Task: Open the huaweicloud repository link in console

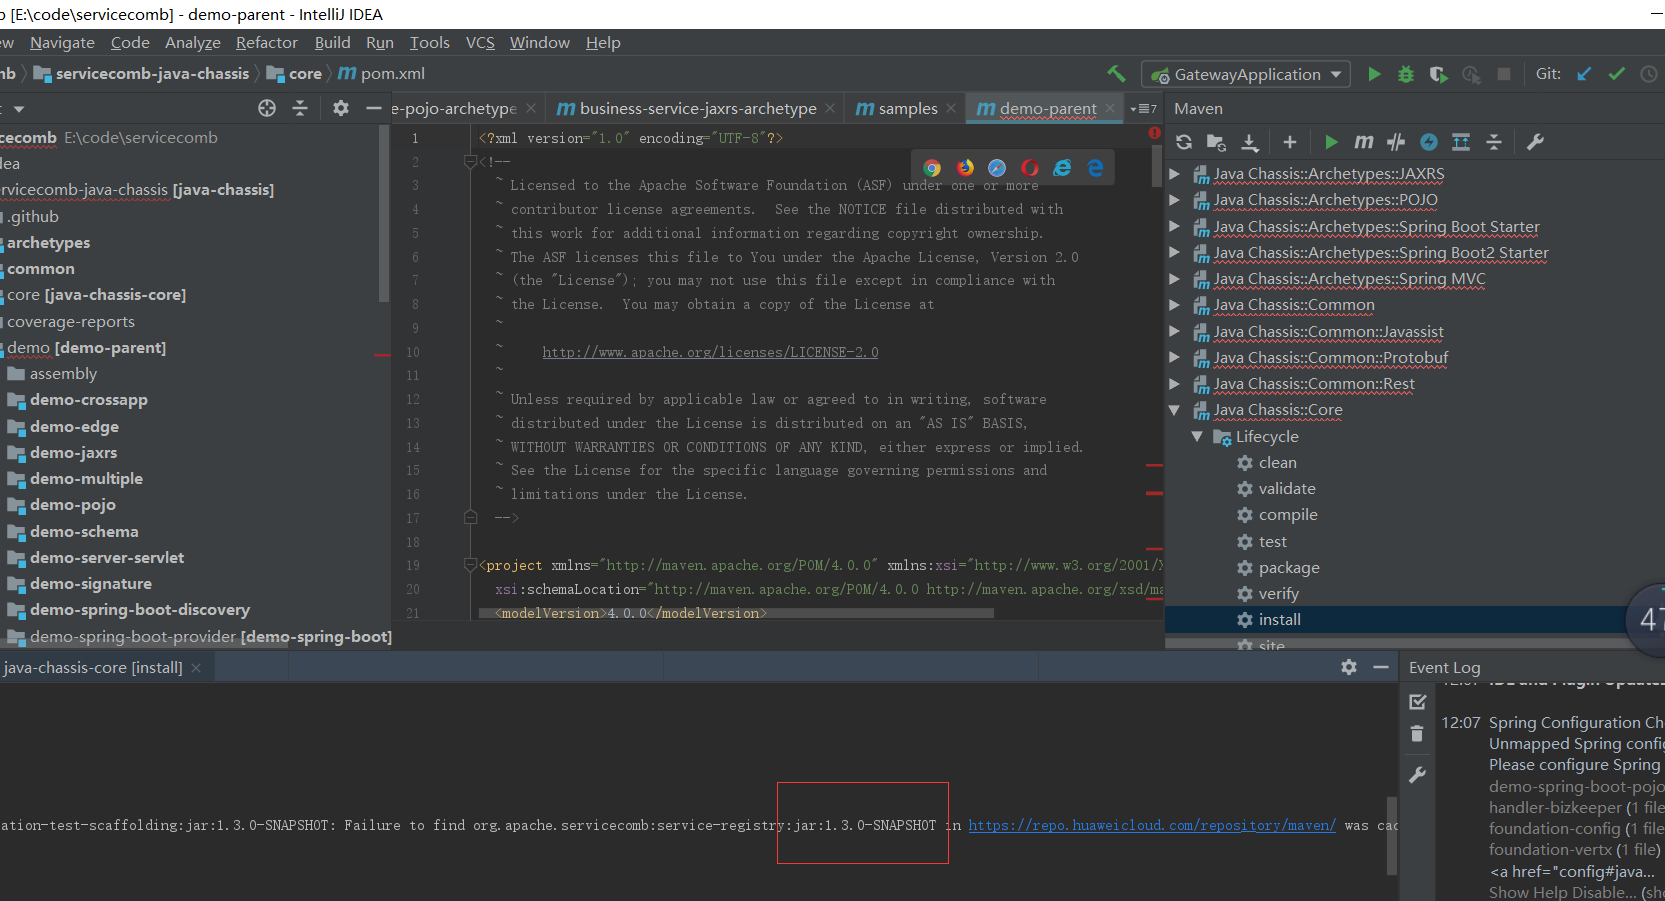Action: click(x=1151, y=825)
